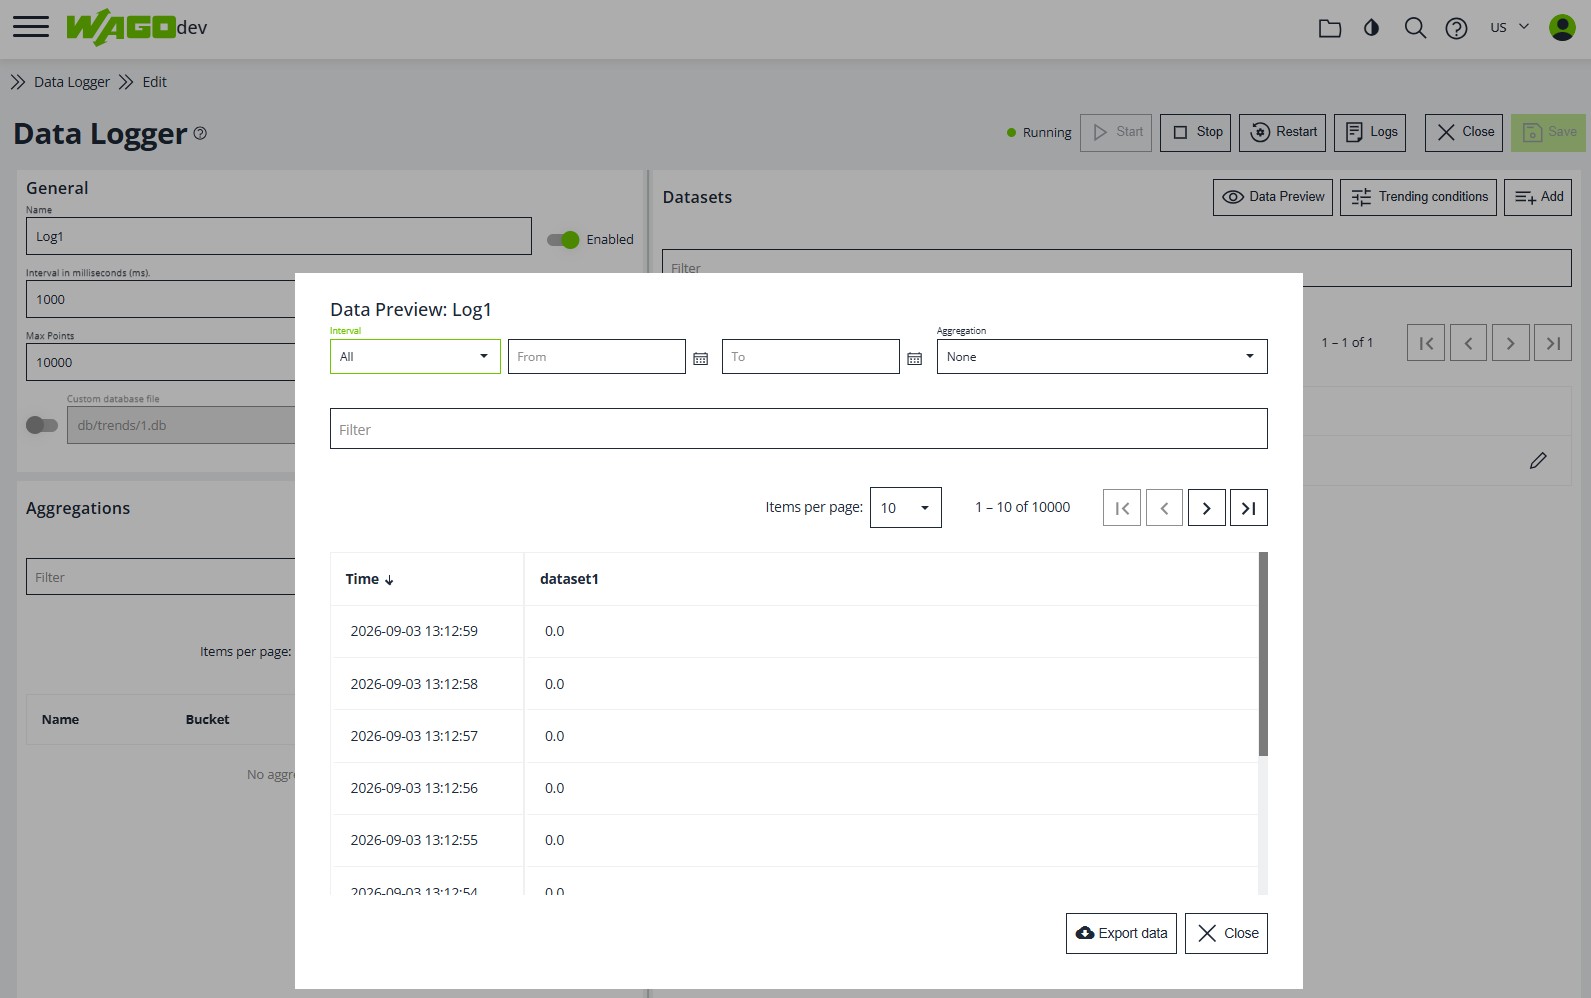Edit dataset with the pencil icon
The width and height of the screenshot is (1591, 998).
pos(1538,460)
